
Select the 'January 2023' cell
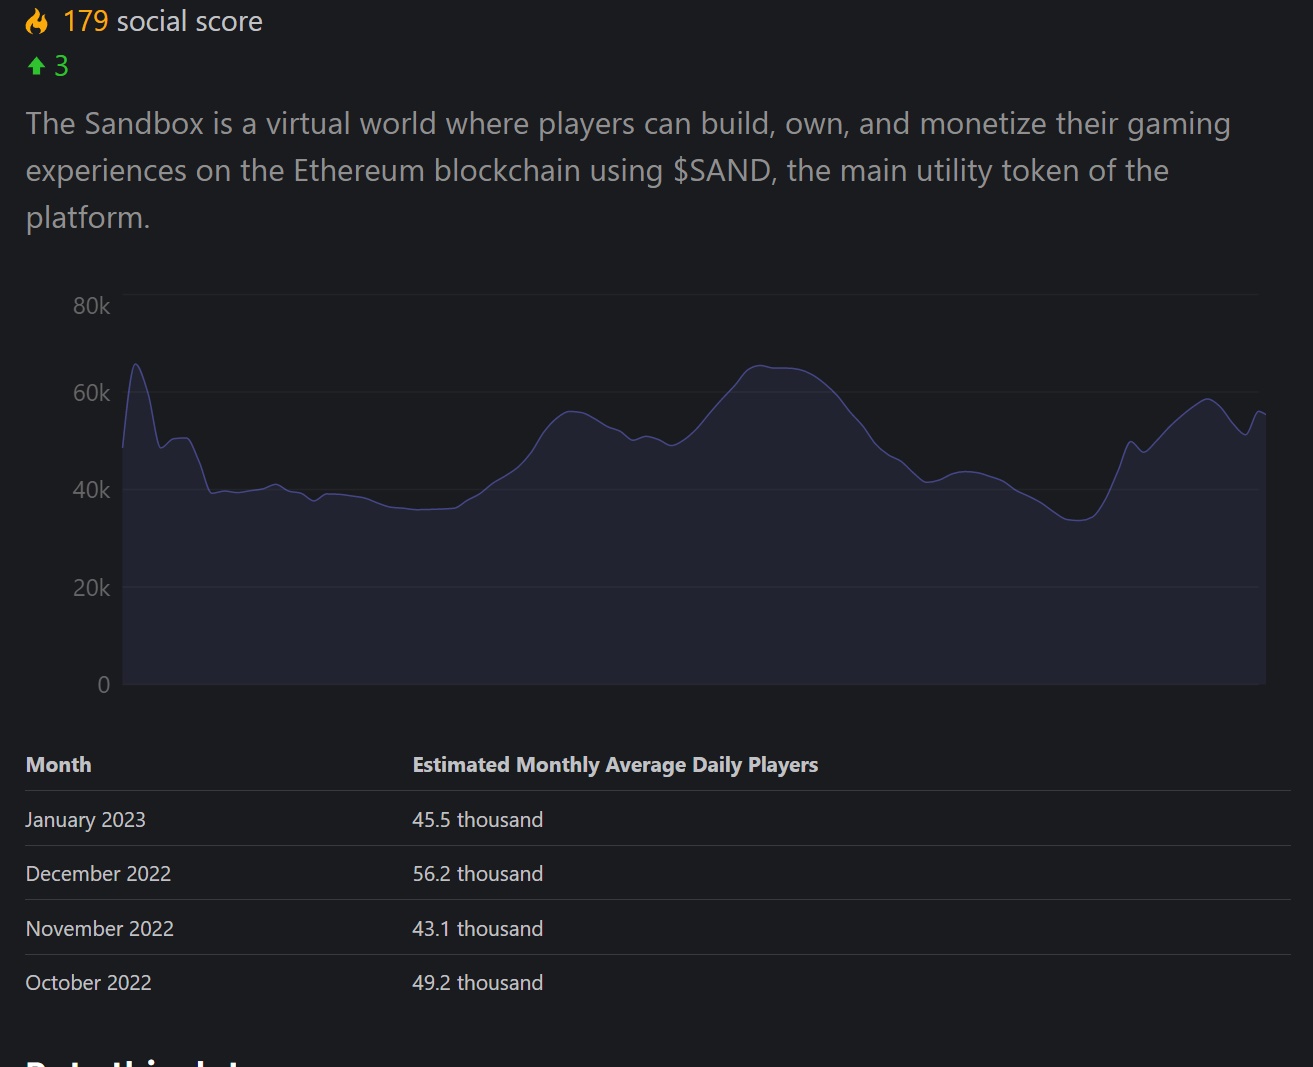pyautogui.click(x=85, y=820)
